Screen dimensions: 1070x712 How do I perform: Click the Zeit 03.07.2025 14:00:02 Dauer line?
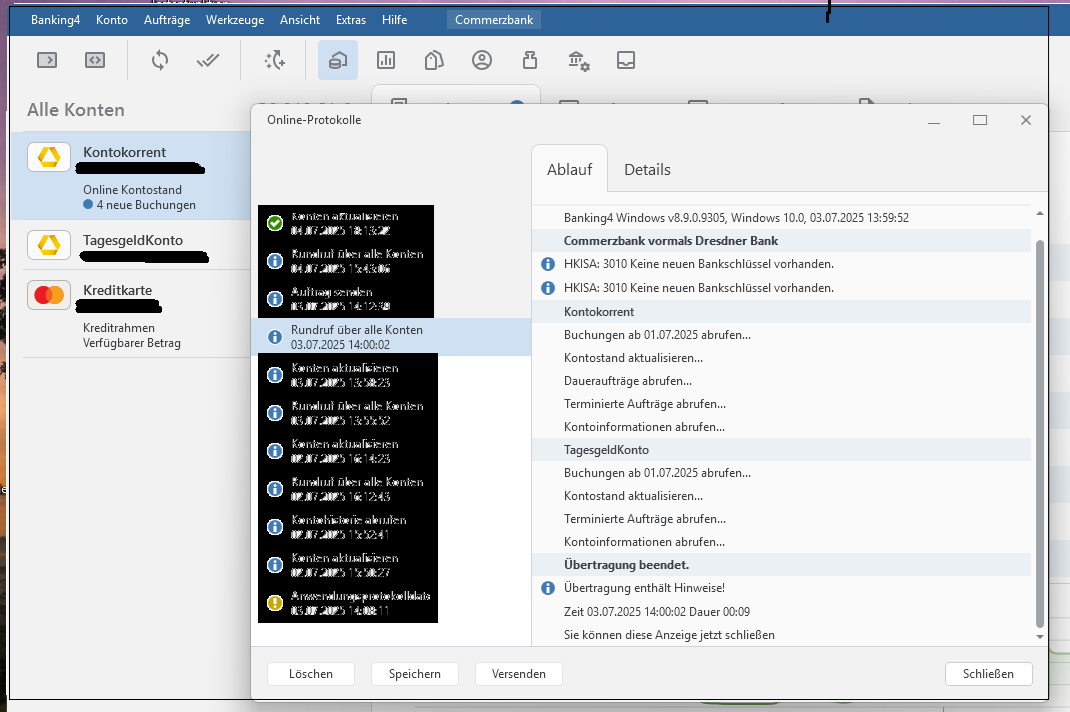[x=656, y=612]
